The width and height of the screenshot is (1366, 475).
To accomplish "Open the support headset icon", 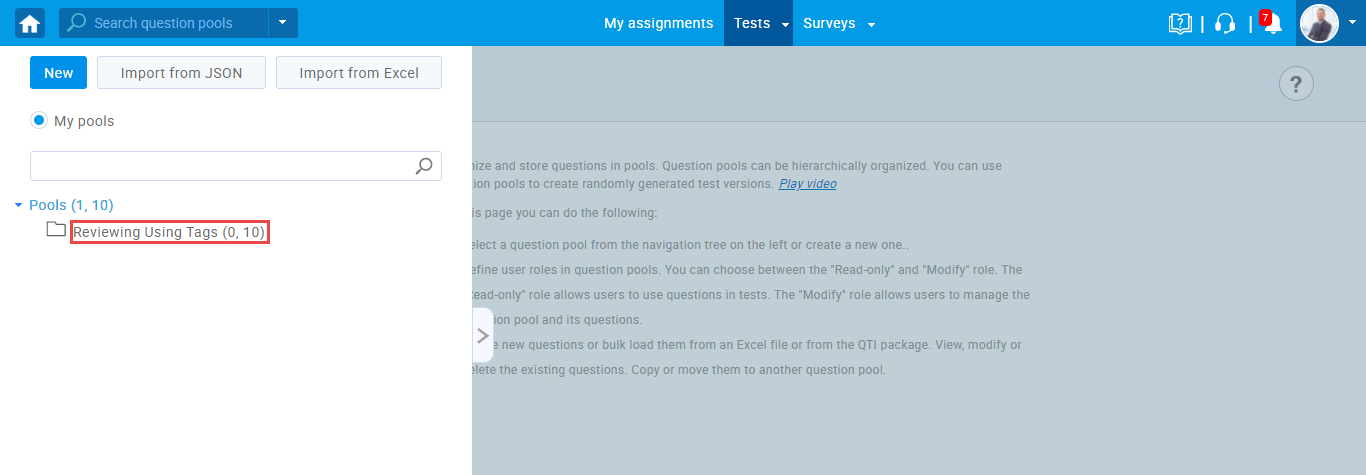I will (x=1225, y=23).
